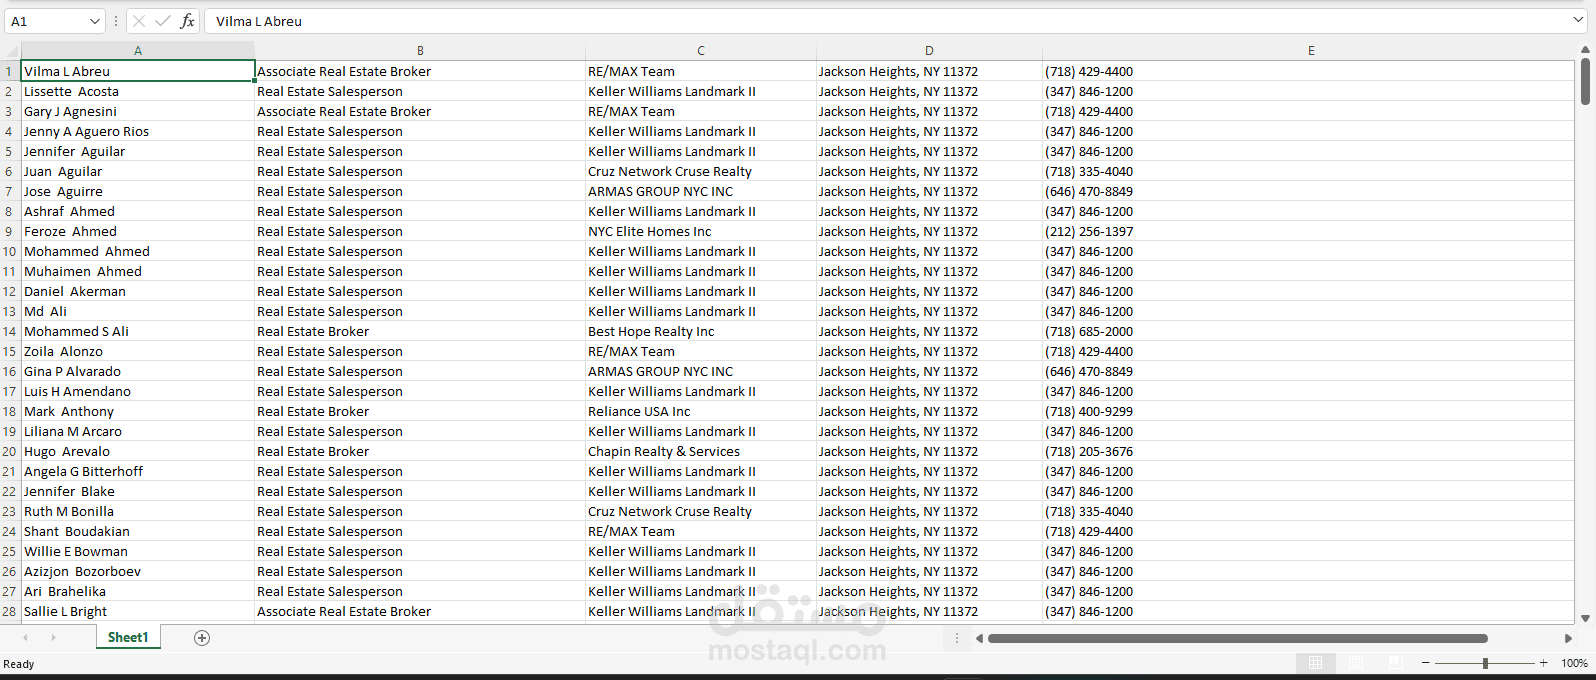The height and width of the screenshot is (680, 1596).
Task: Click the previous sheet navigation arrow
Action: (x=26, y=638)
